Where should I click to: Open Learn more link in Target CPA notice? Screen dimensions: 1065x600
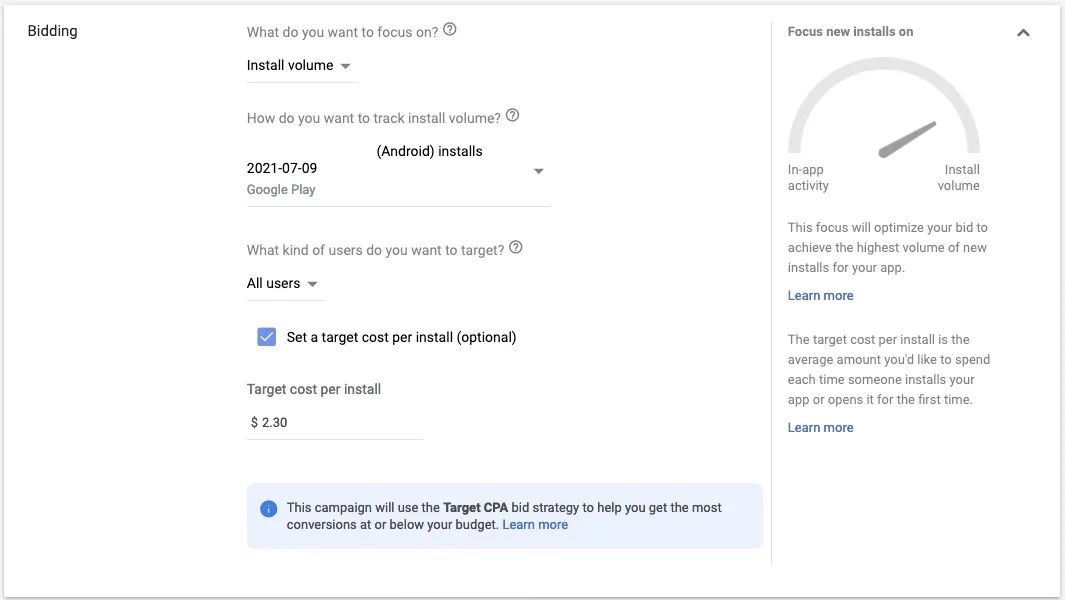click(535, 524)
